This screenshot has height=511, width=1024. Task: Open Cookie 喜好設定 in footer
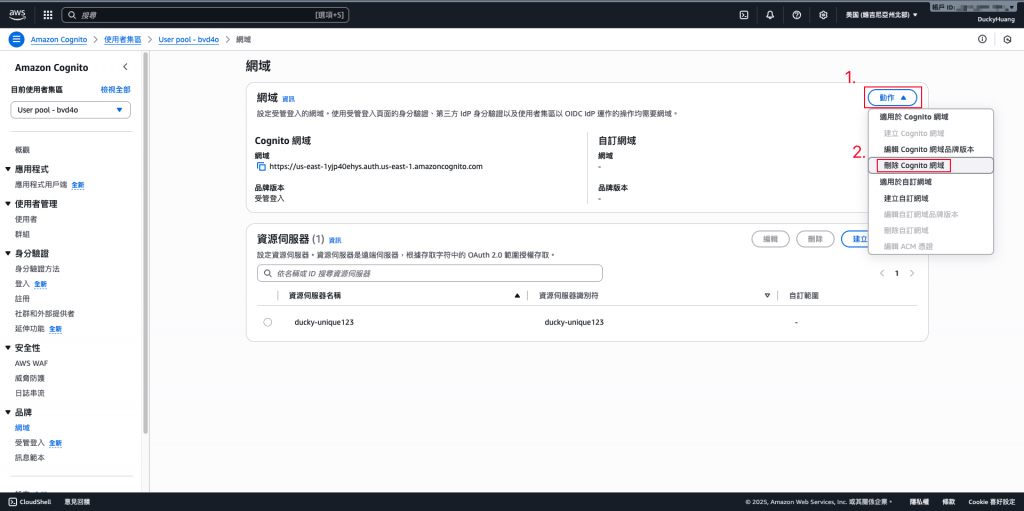(991, 502)
